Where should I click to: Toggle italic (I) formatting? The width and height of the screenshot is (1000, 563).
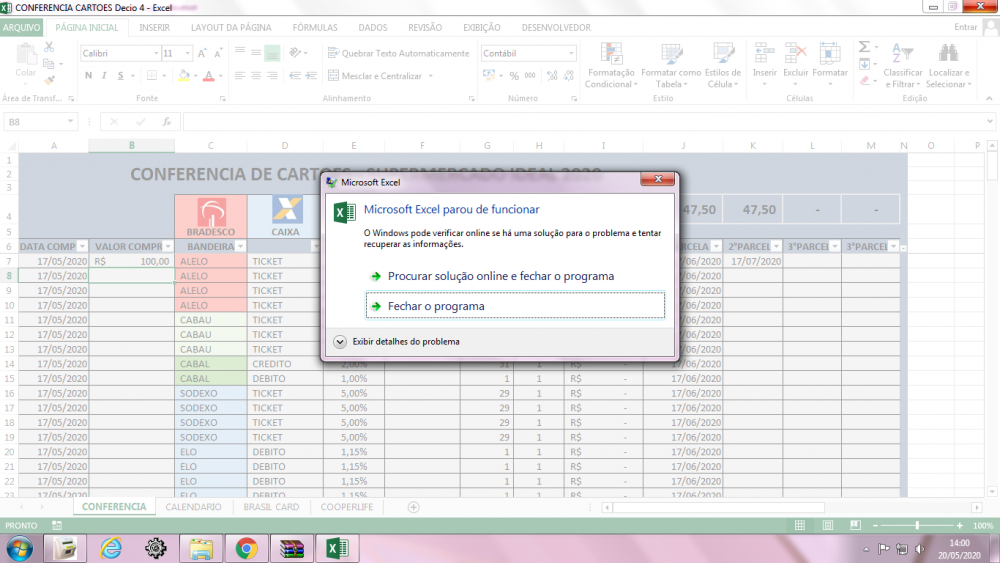tap(105, 76)
